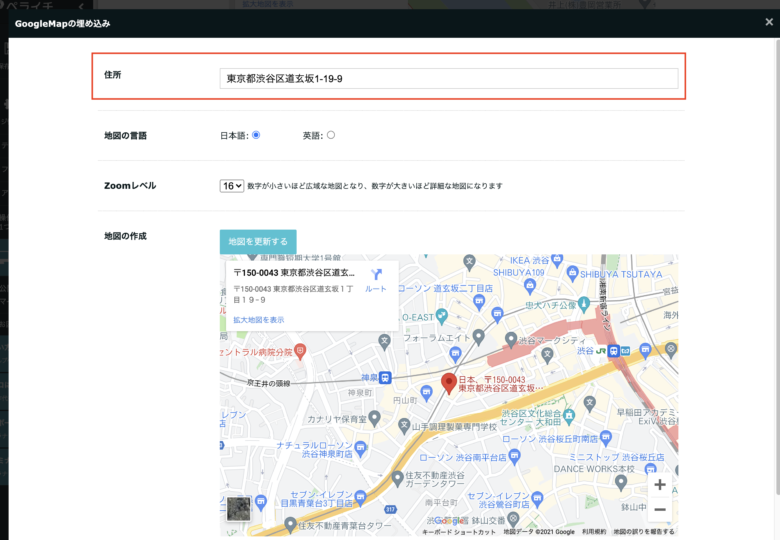The height and width of the screenshot is (540, 780).
Task: Click the ローソン 渋谷南平台店 marker
Action: click(514, 455)
